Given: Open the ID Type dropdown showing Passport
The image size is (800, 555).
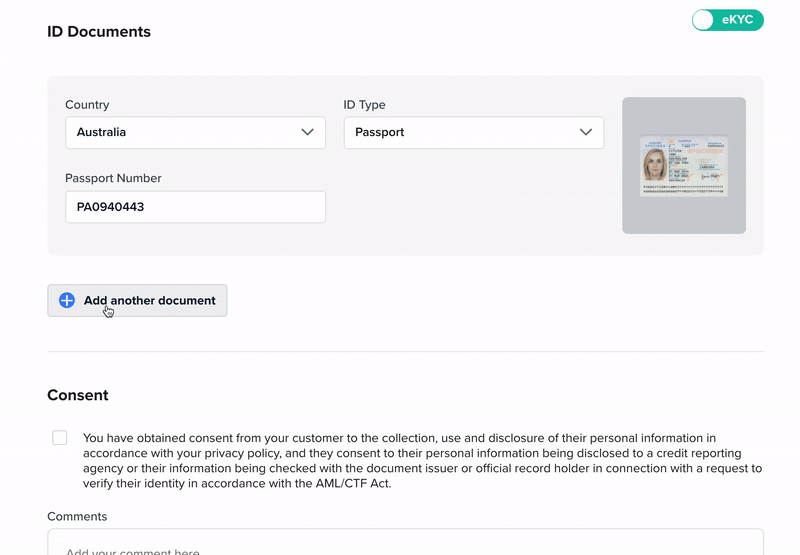Looking at the screenshot, I should click(x=473, y=133).
